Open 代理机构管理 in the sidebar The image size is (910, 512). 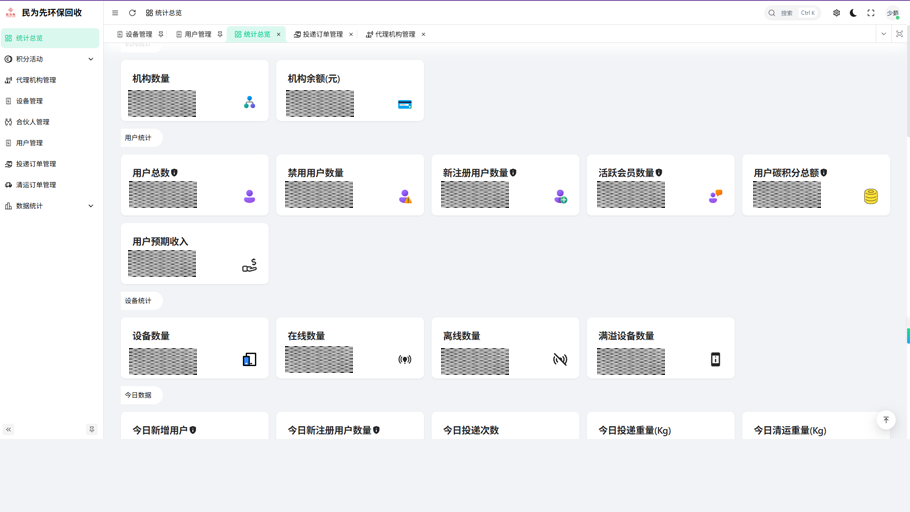(x=50, y=80)
